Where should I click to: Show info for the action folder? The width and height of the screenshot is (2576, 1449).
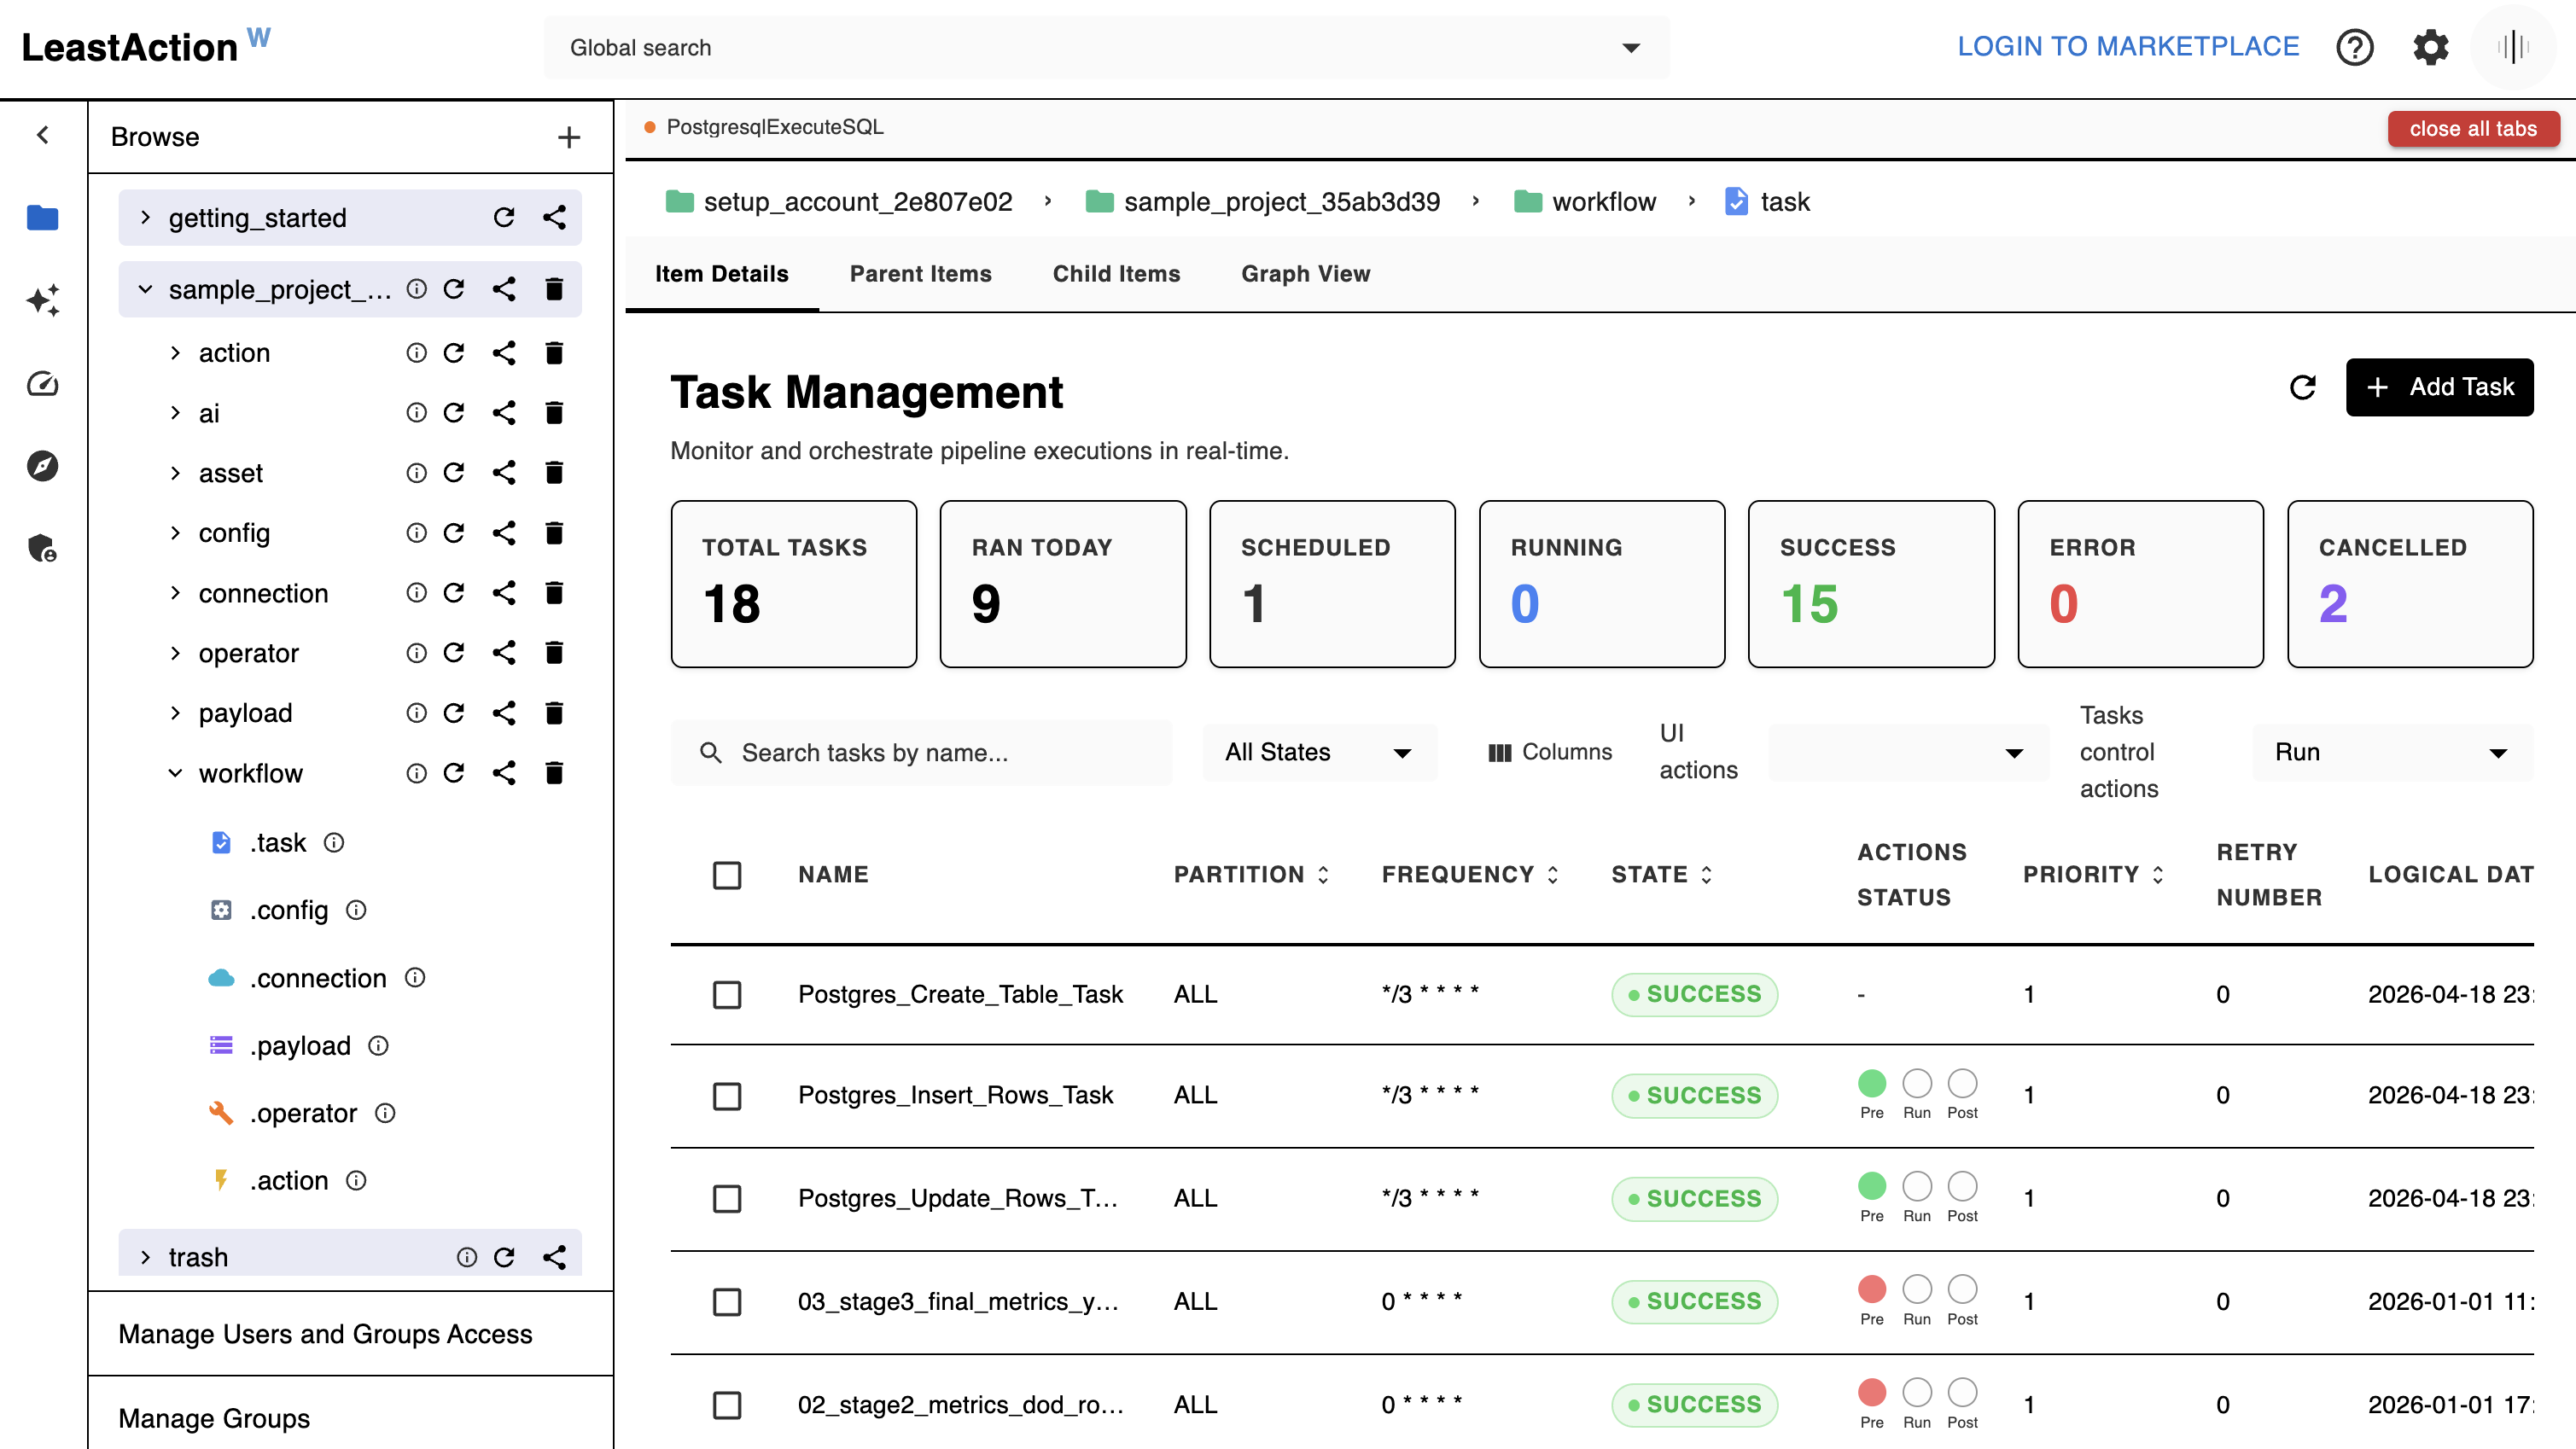pos(416,352)
